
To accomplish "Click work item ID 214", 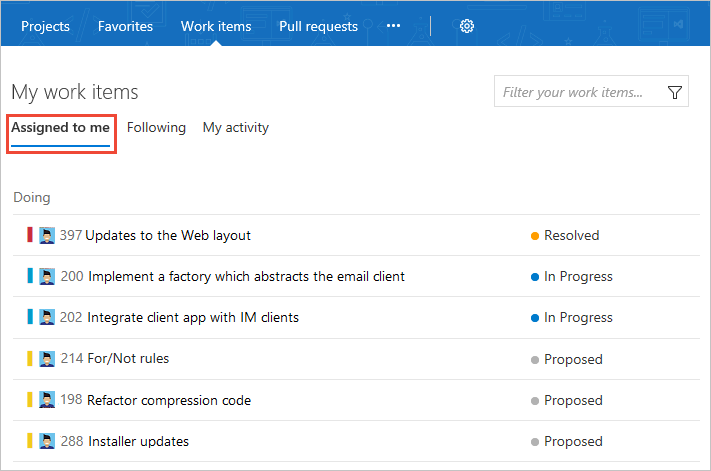I will pos(72,358).
